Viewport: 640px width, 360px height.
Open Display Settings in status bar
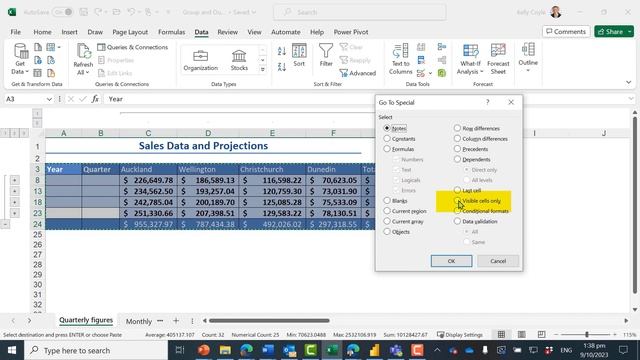[x=460, y=335]
